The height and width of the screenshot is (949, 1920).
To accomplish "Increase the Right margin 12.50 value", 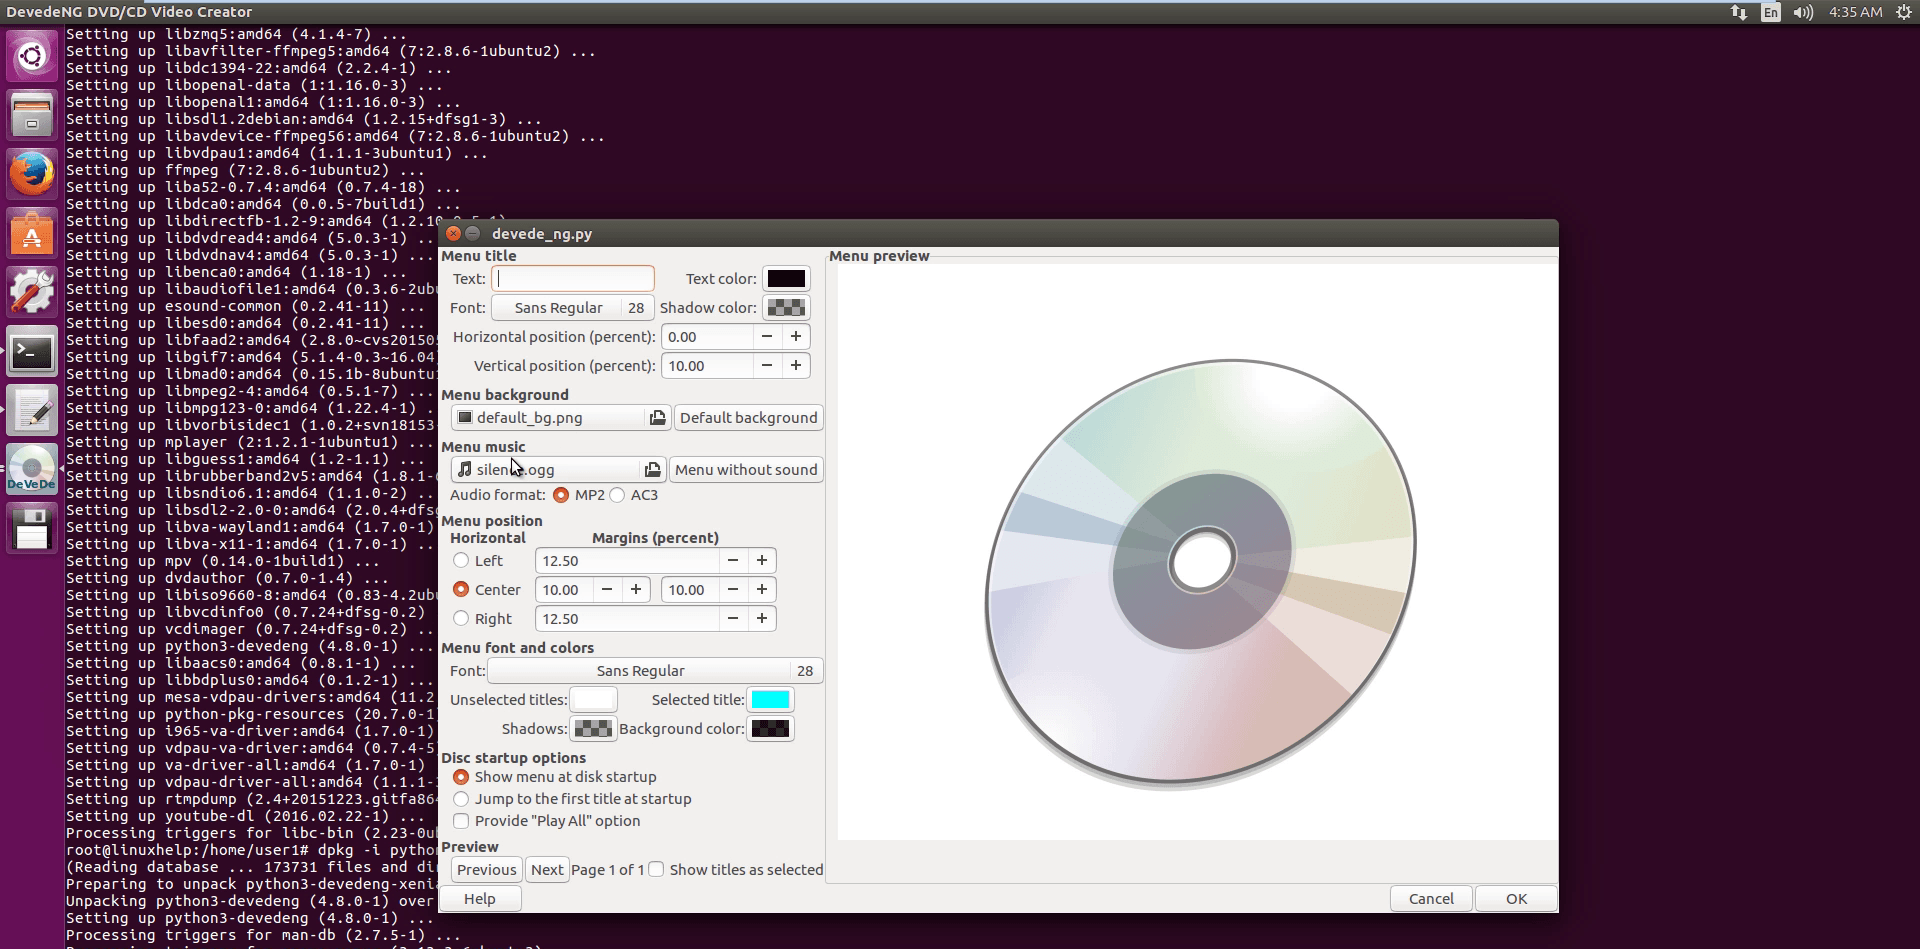I will click(x=762, y=619).
